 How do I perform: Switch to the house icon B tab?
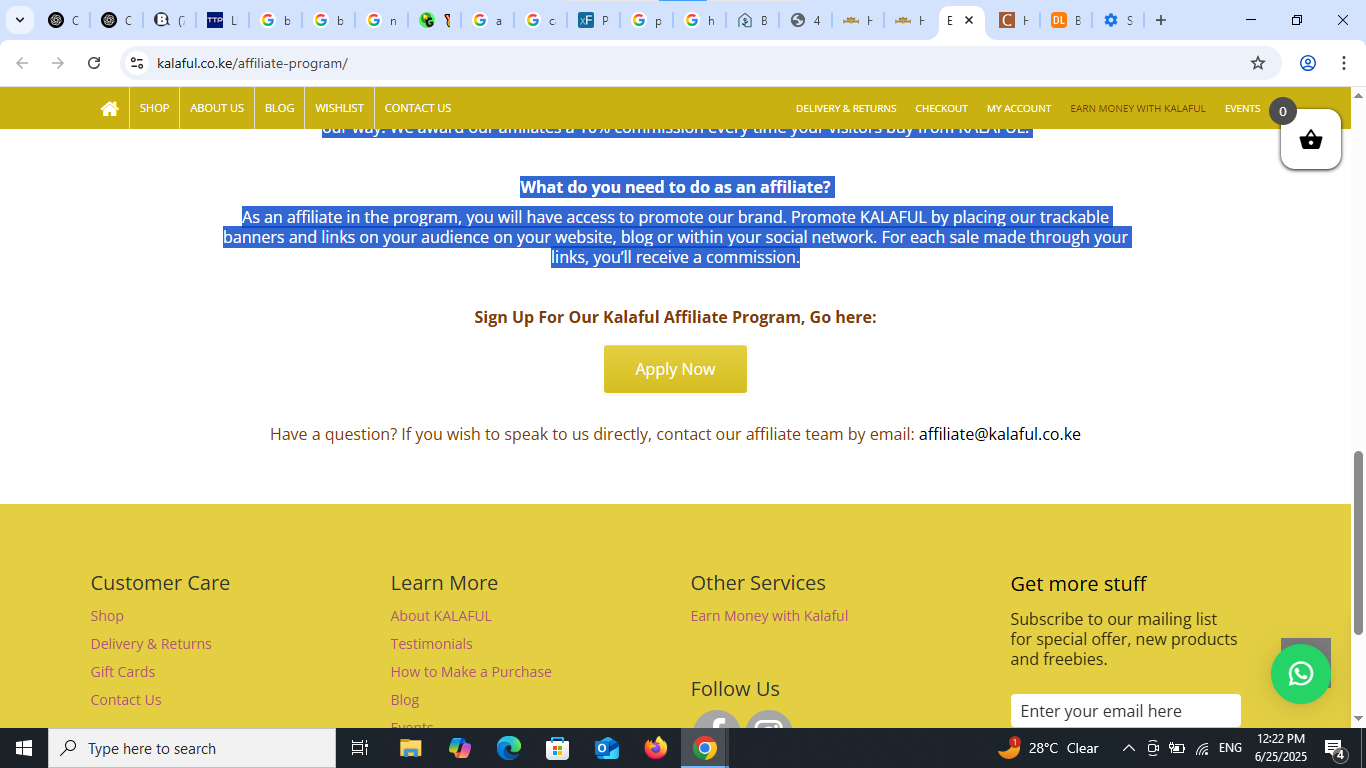(752, 20)
